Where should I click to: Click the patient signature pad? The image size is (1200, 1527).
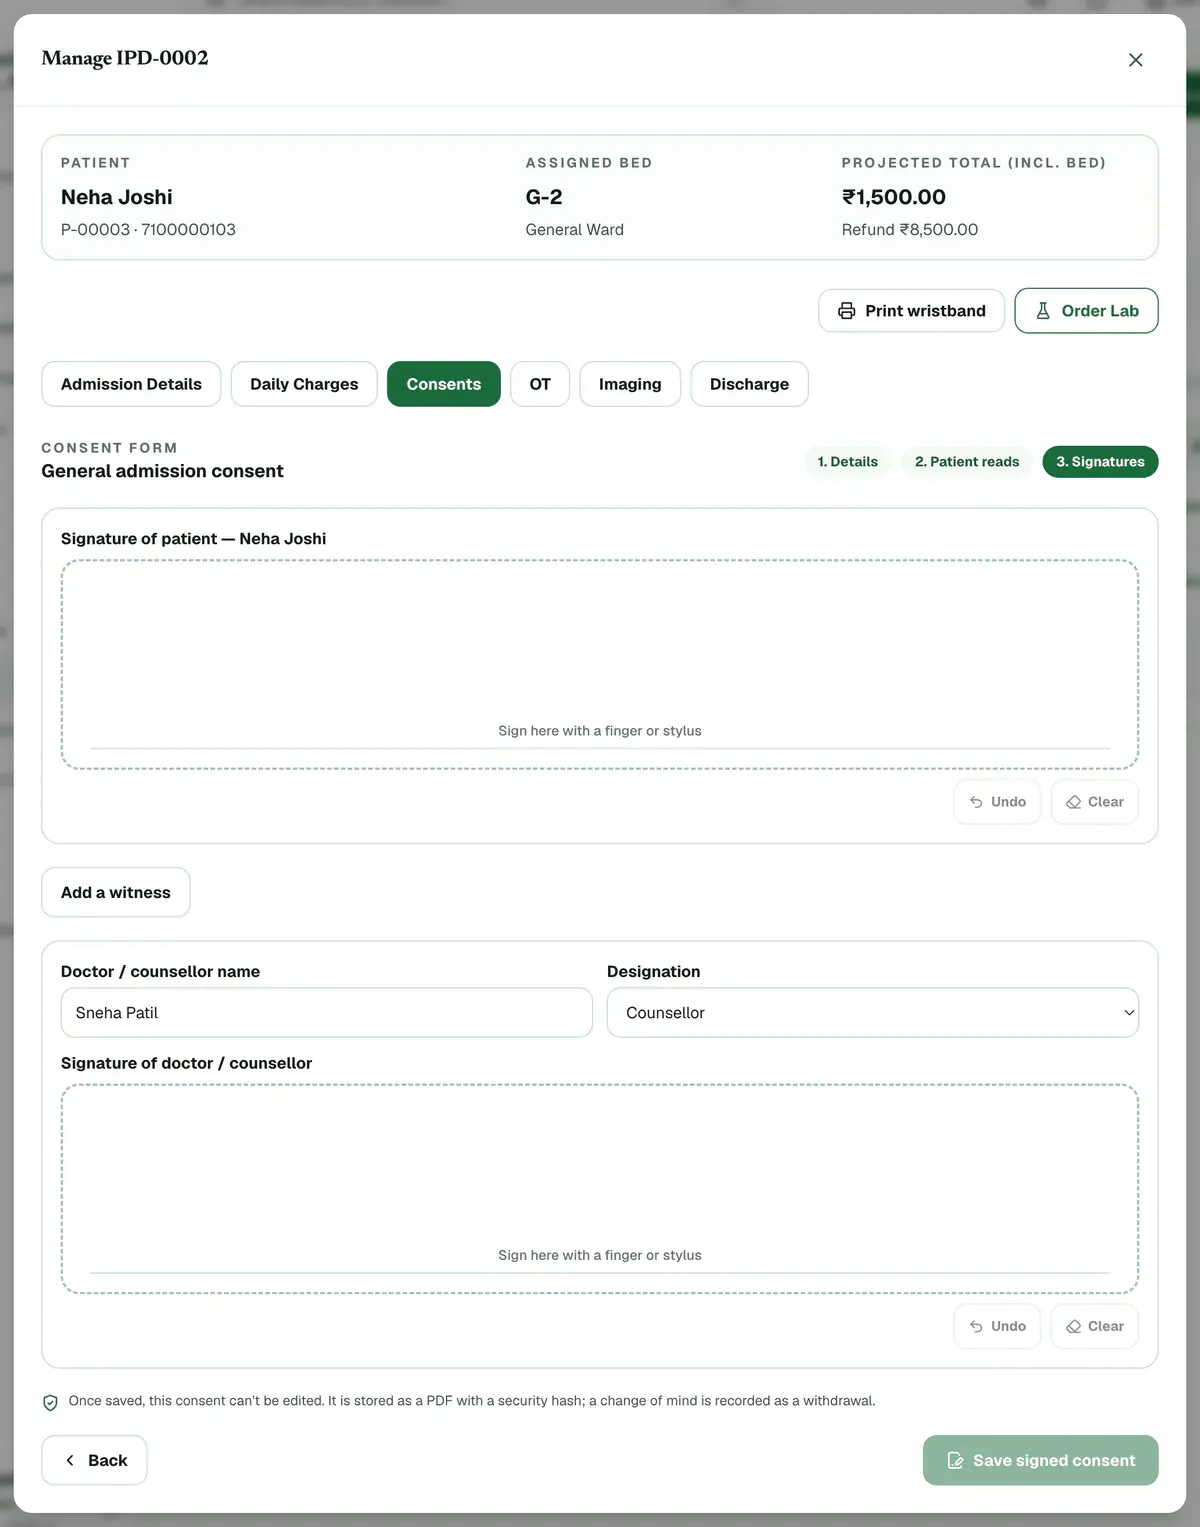click(x=600, y=664)
